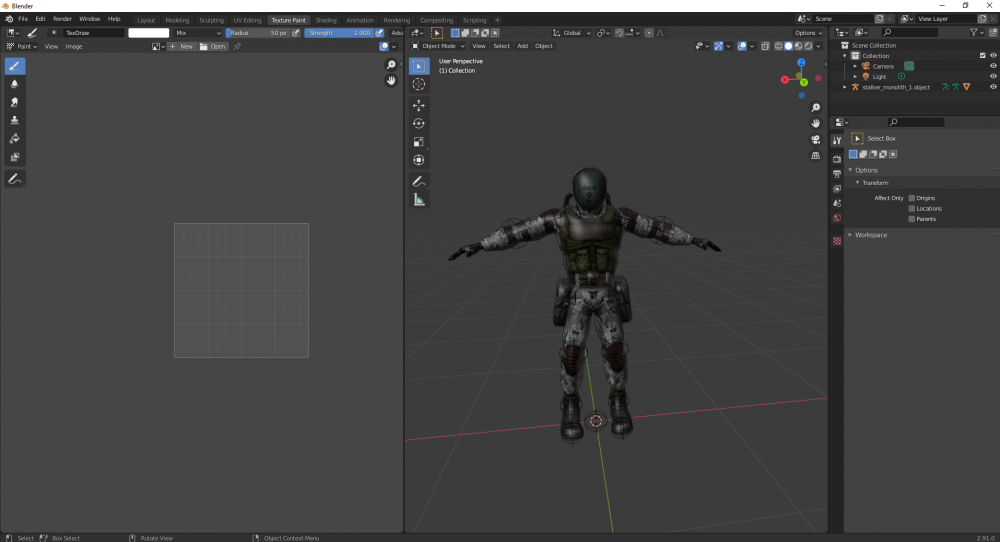Enable the Locations checkbox
The width and height of the screenshot is (1000, 542).
[911, 208]
